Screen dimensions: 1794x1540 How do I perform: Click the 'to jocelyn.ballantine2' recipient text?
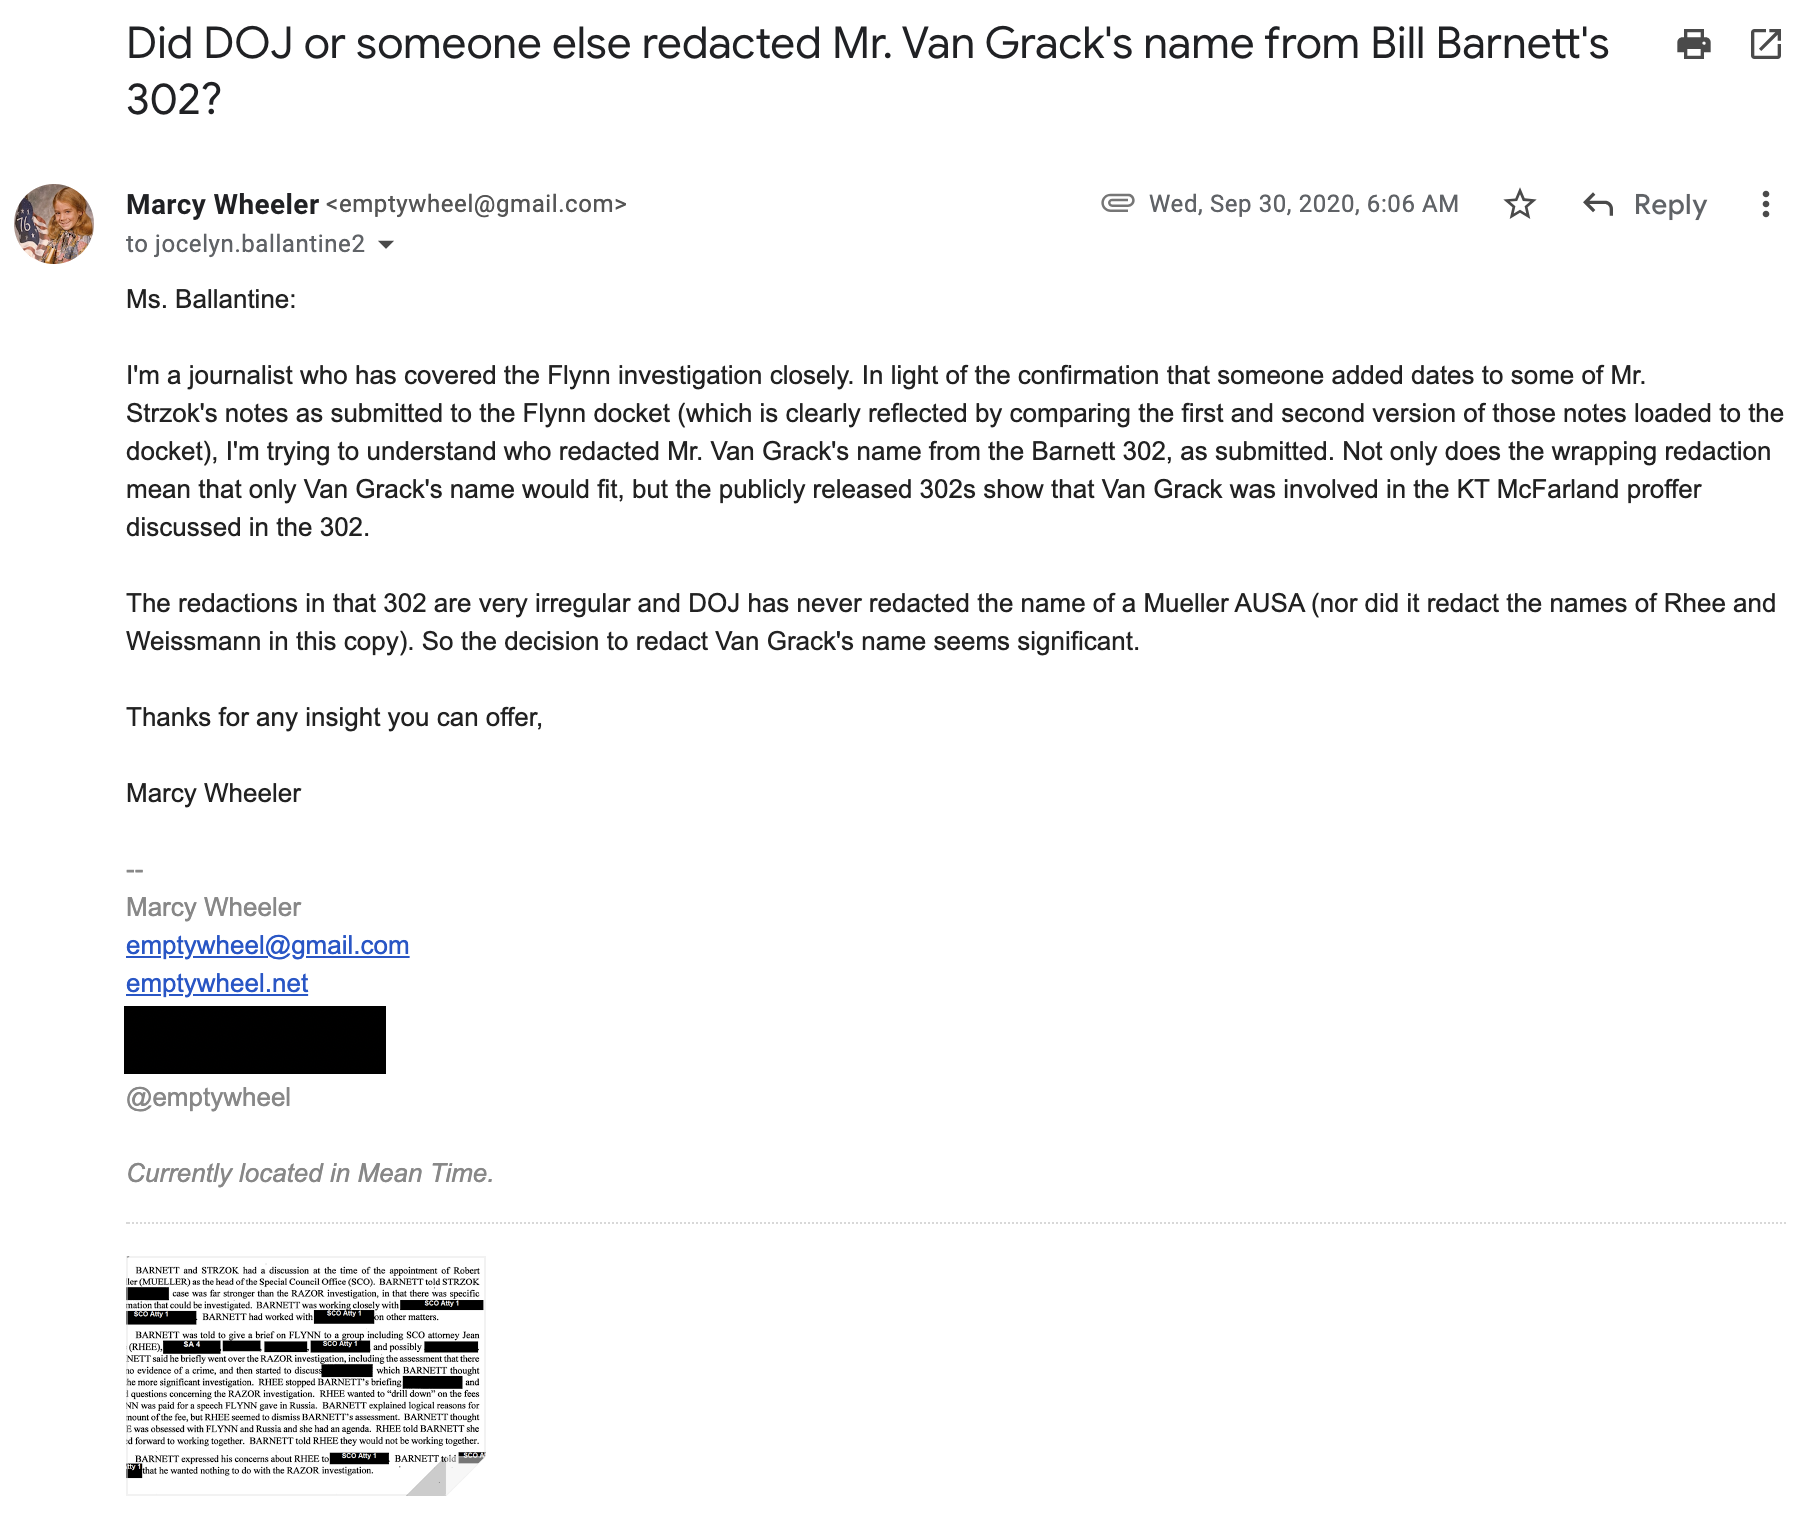pos(245,244)
